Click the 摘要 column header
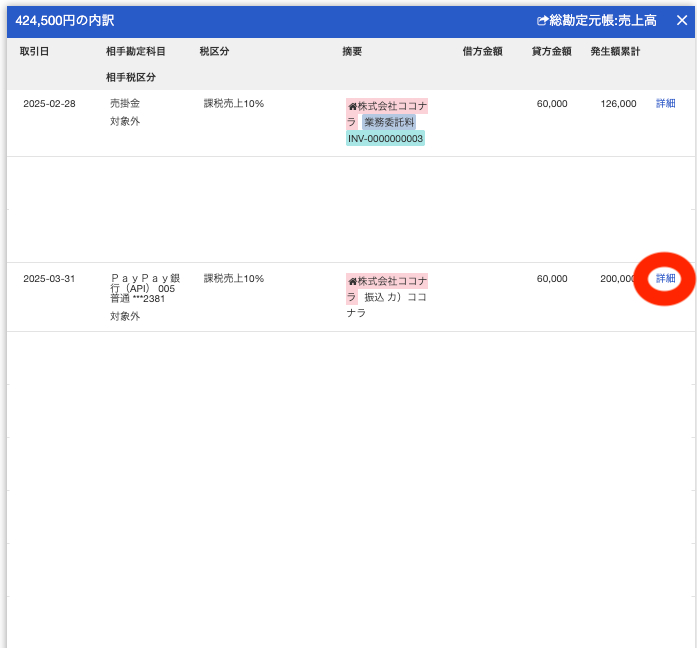 [x=352, y=52]
